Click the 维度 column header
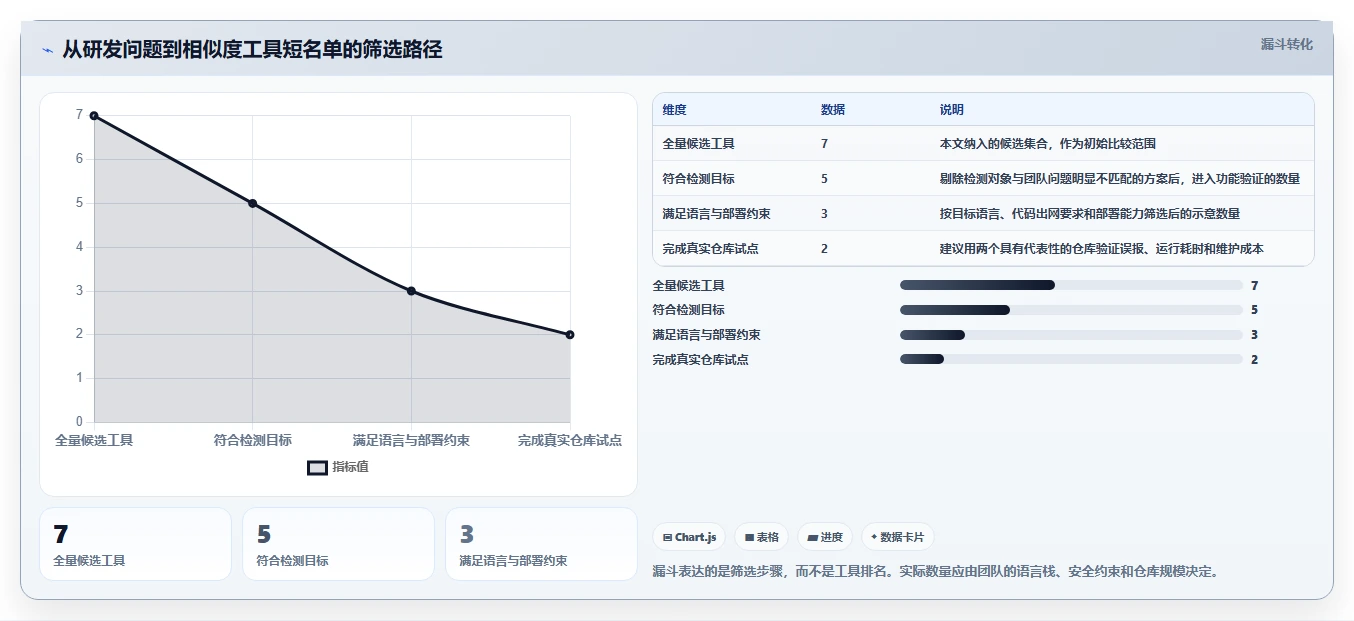 (x=675, y=110)
